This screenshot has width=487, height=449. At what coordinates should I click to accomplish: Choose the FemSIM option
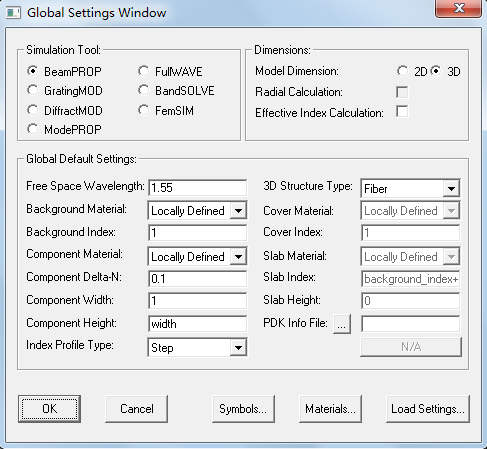[144, 110]
